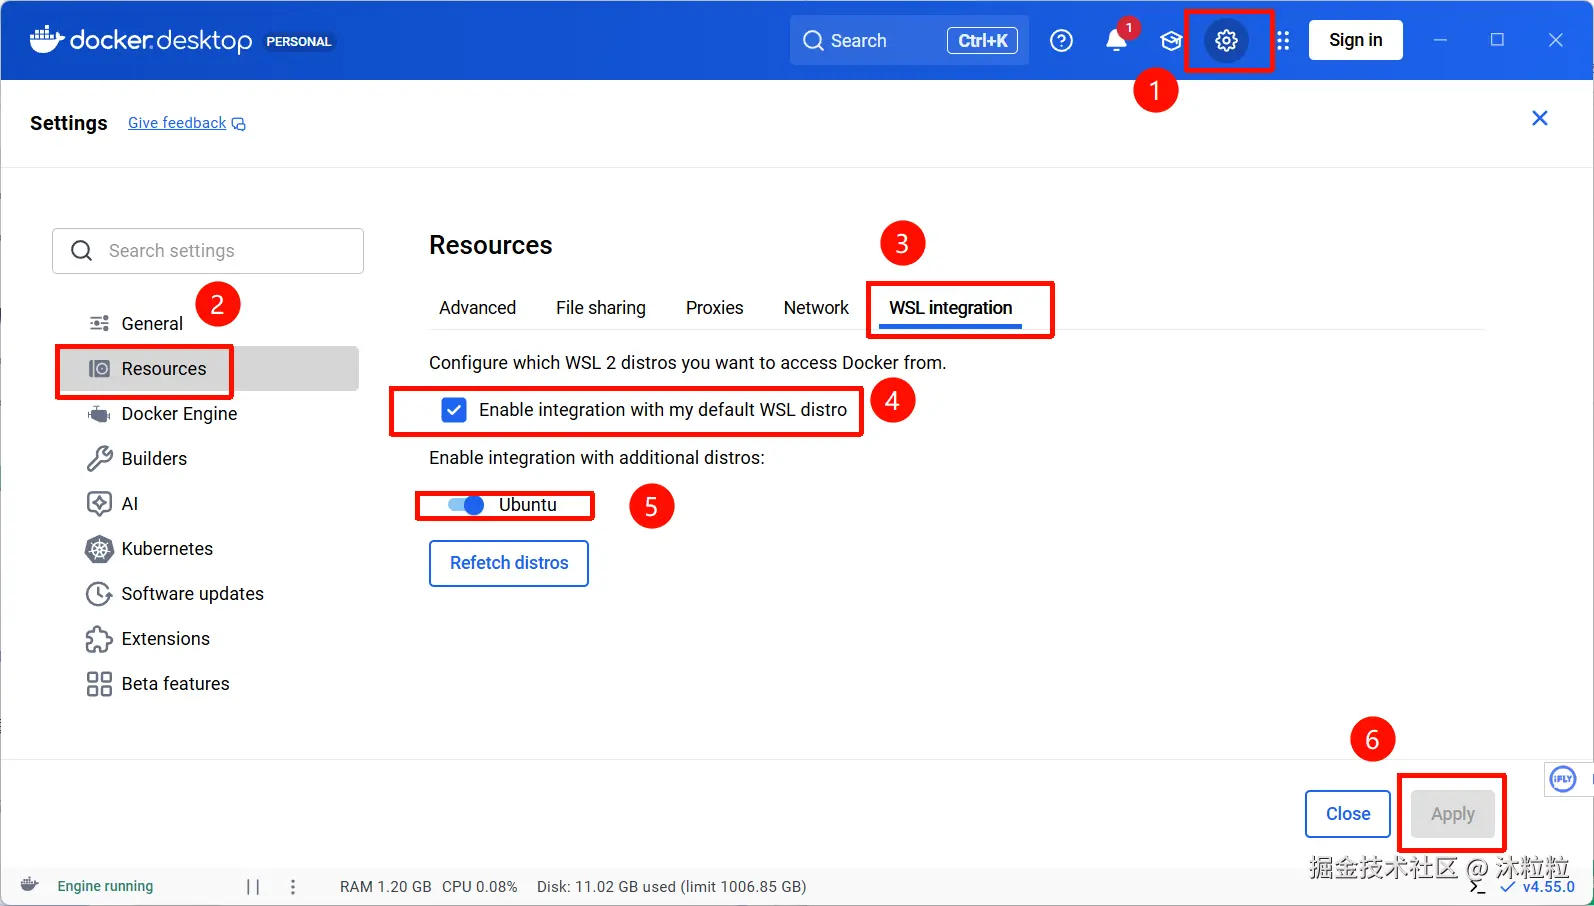This screenshot has height=906, width=1594.
Task: Click the iFLY floating widget icon
Action: [1562, 779]
